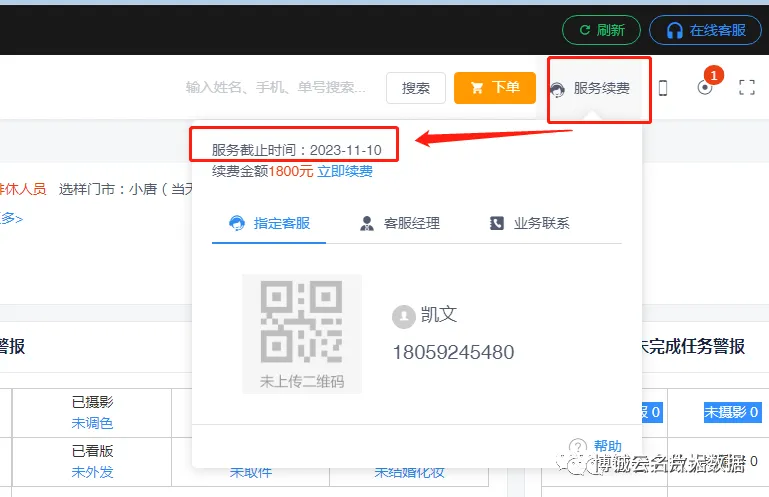
Task: Click the 立即续费 renew now link
Action: coord(345,171)
